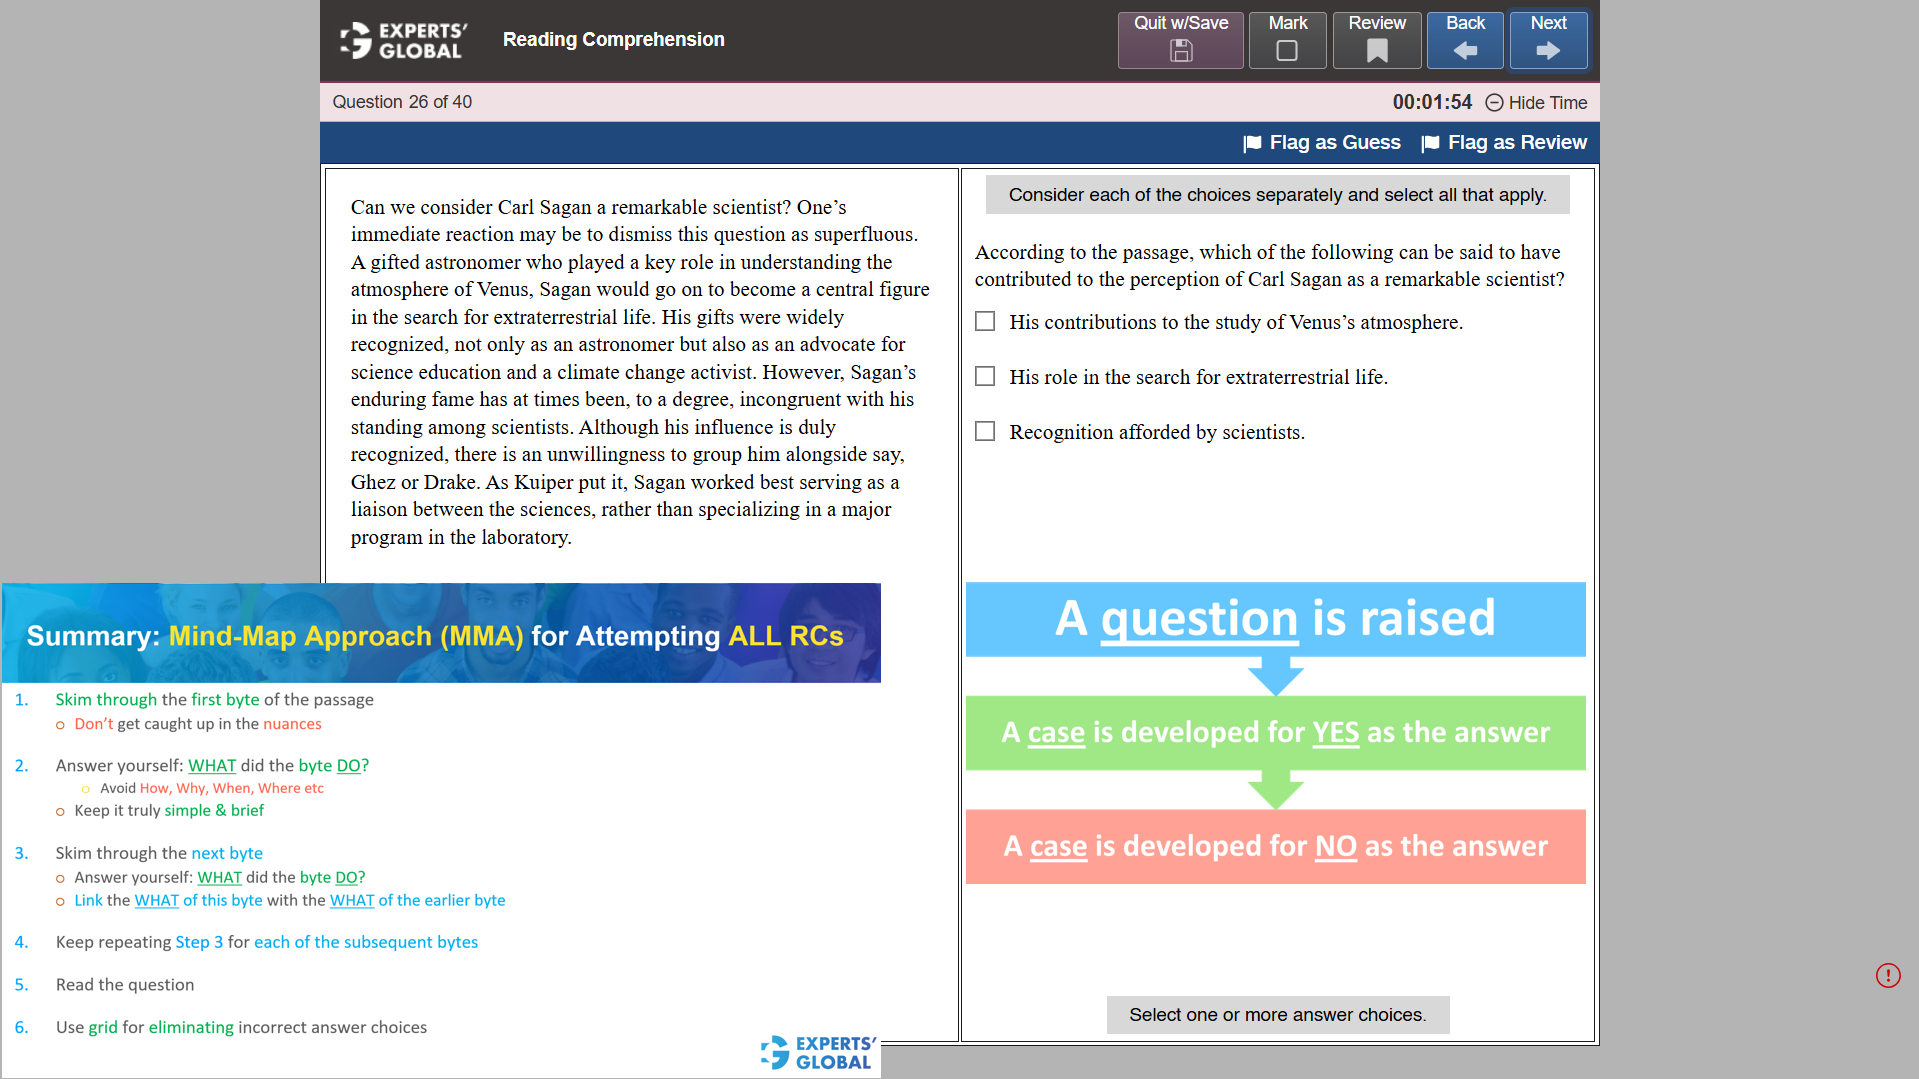
Task: Toggle Hide Time to conceal the timer
Action: pos(1547,102)
